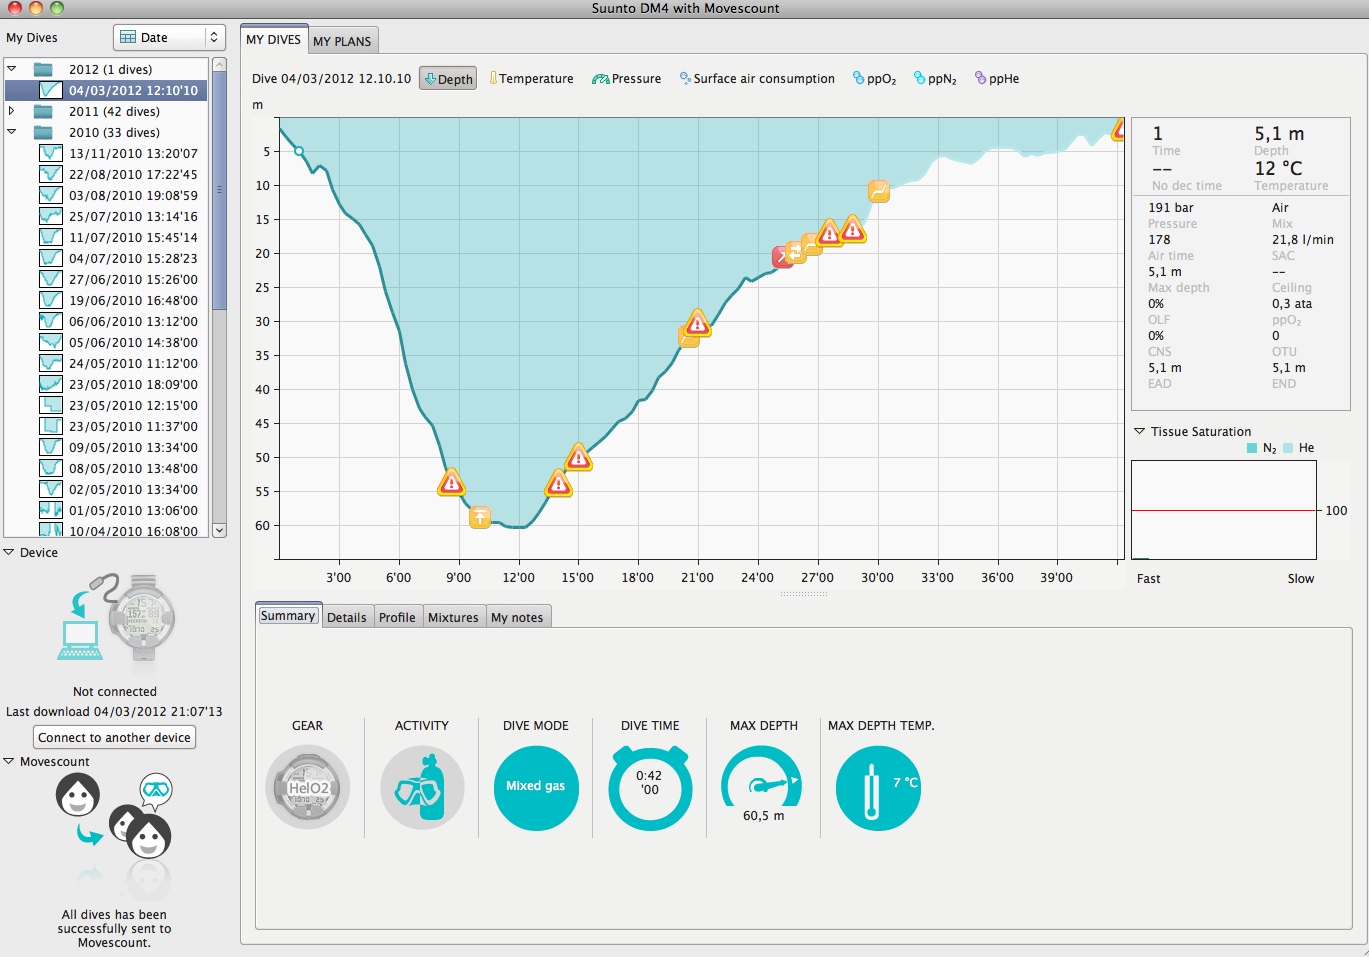
Task: Click the dive start cursor point on graph
Action: pos(299,151)
